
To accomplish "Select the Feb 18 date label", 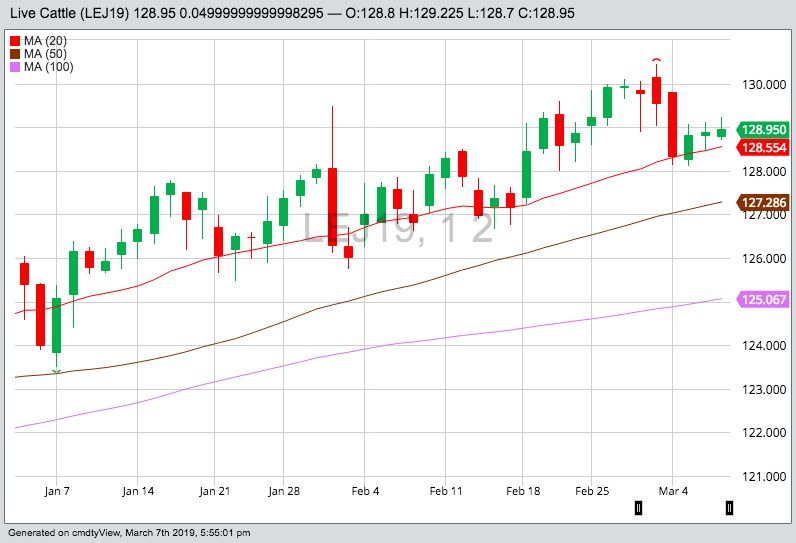I will [x=523, y=491].
